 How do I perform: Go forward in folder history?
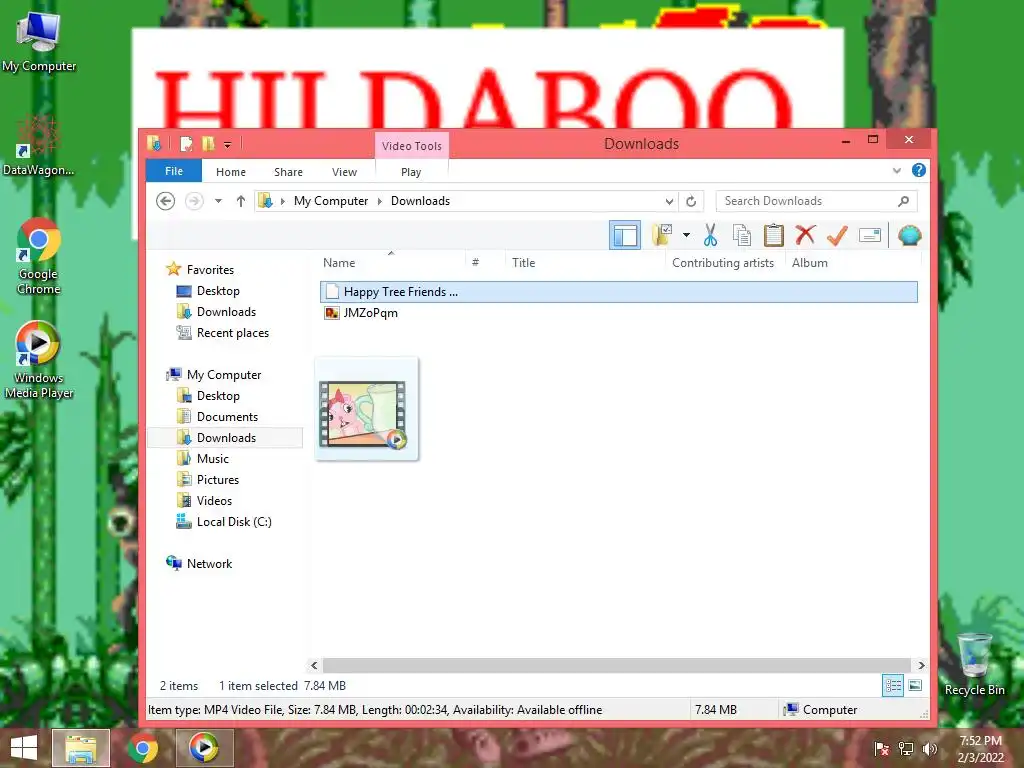[194, 201]
